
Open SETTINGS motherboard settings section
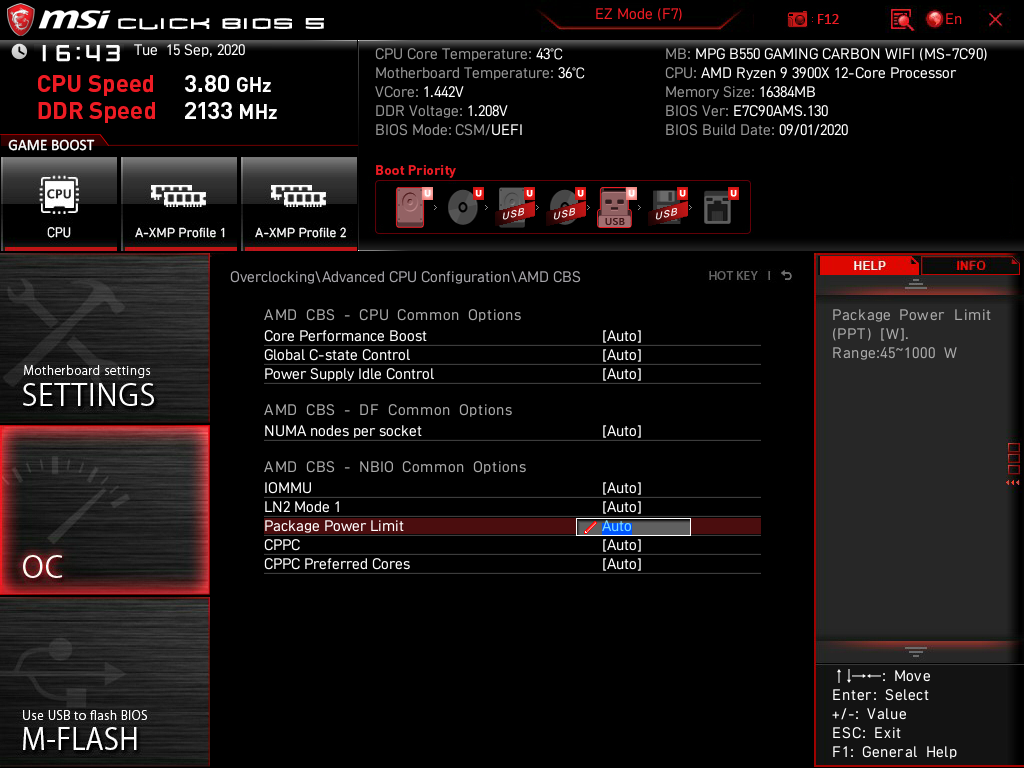pos(104,338)
